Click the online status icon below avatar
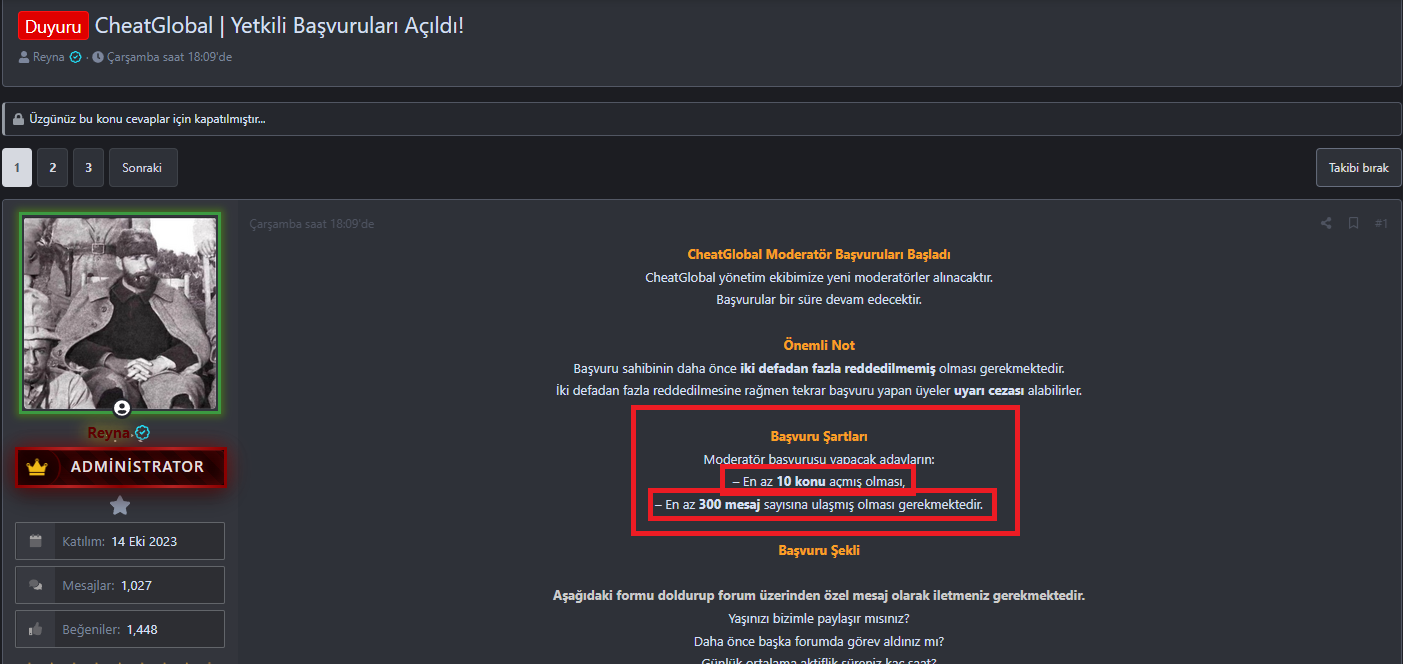This screenshot has height=664, width=1403. tap(122, 408)
